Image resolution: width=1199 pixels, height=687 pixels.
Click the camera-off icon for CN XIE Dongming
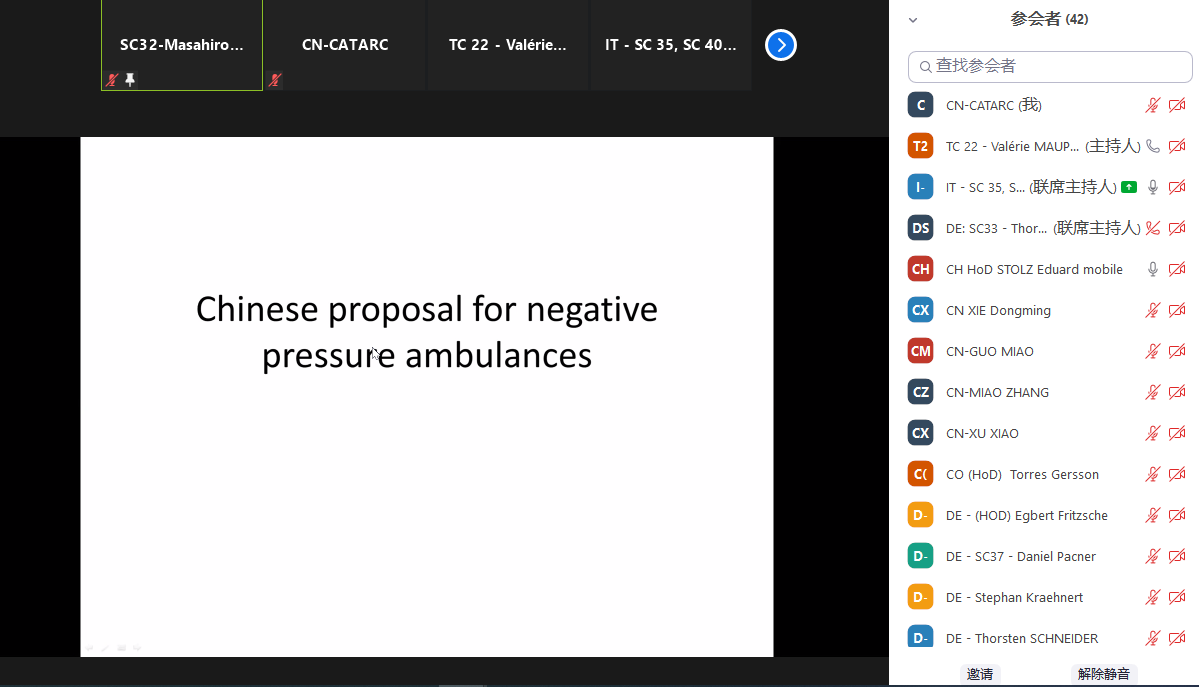tap(1177, 310)
